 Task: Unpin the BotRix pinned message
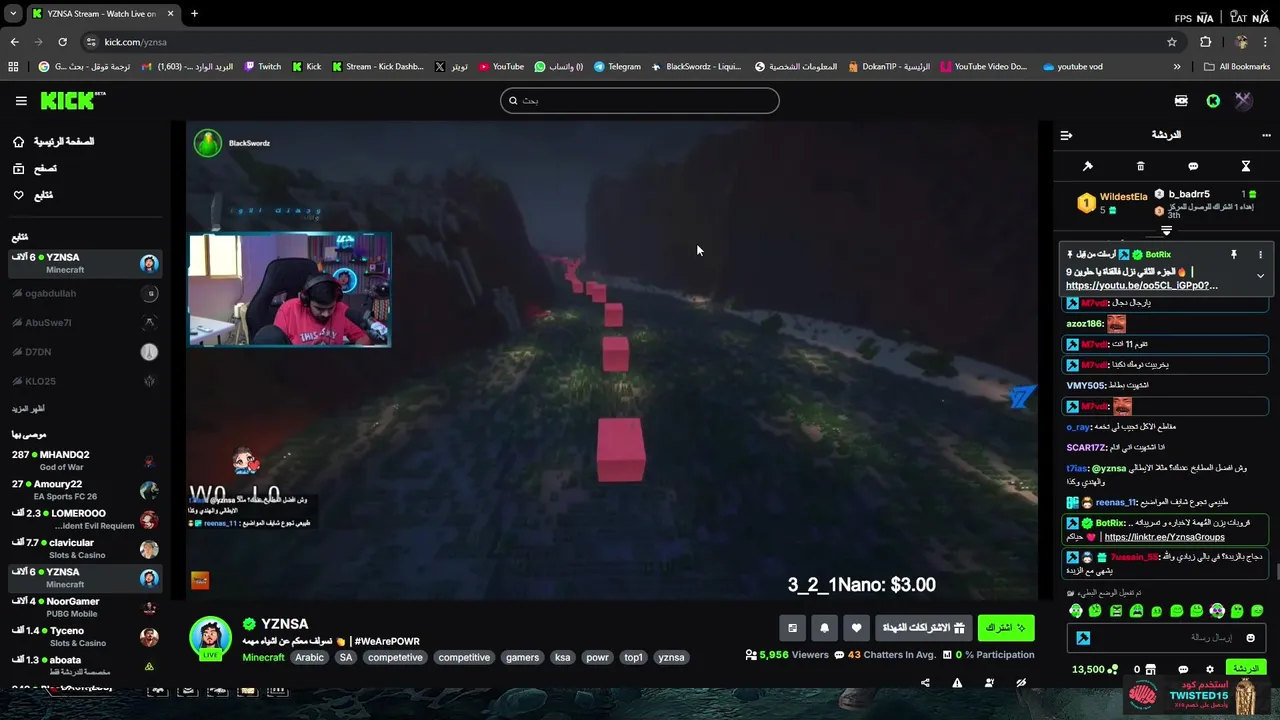1234,255
